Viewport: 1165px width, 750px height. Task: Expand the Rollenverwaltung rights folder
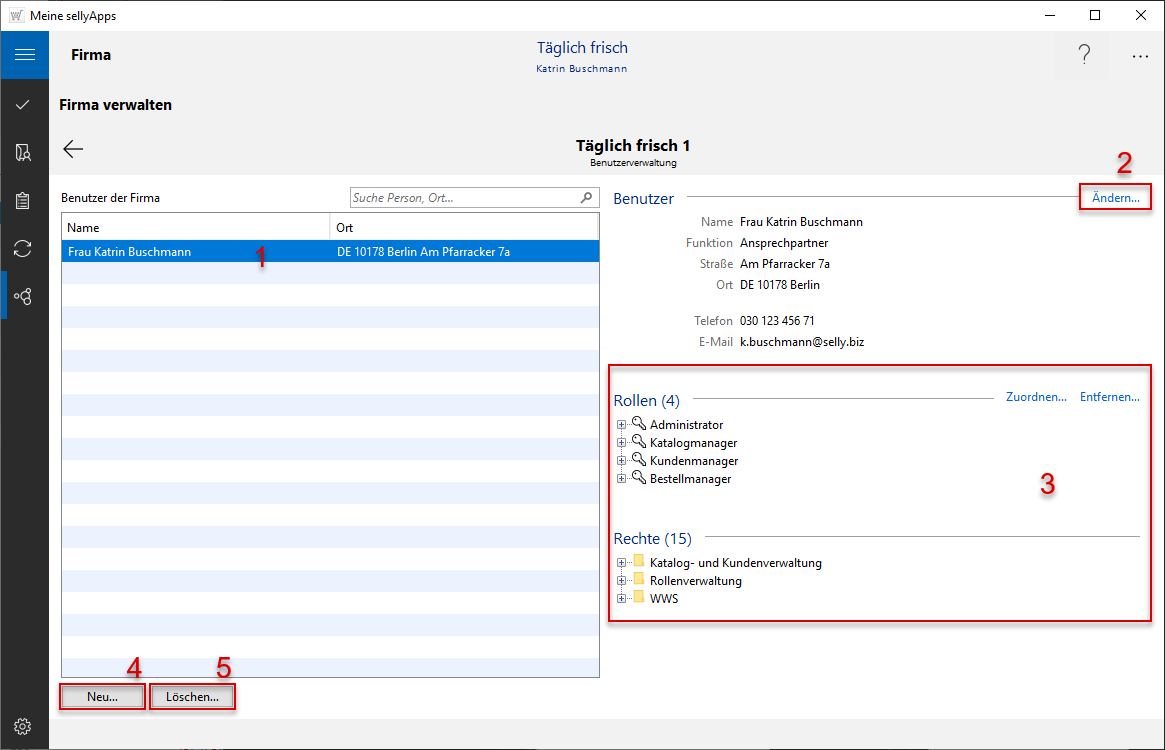coord(622,581)
